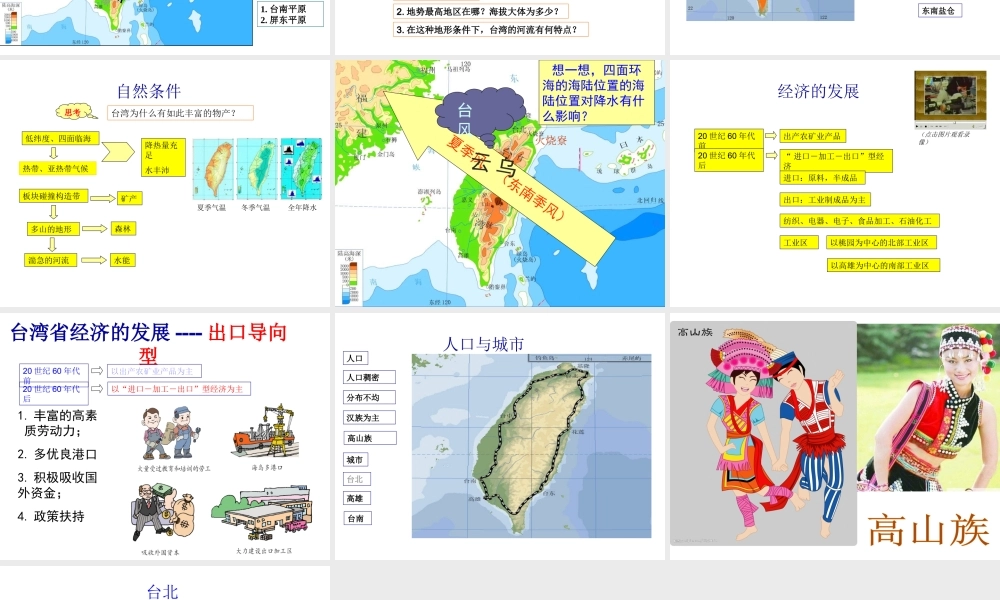Screen dimensions: 1000x600
Task: Click 高山族 box on 人口与城市 slide
Action: (369, 438)
